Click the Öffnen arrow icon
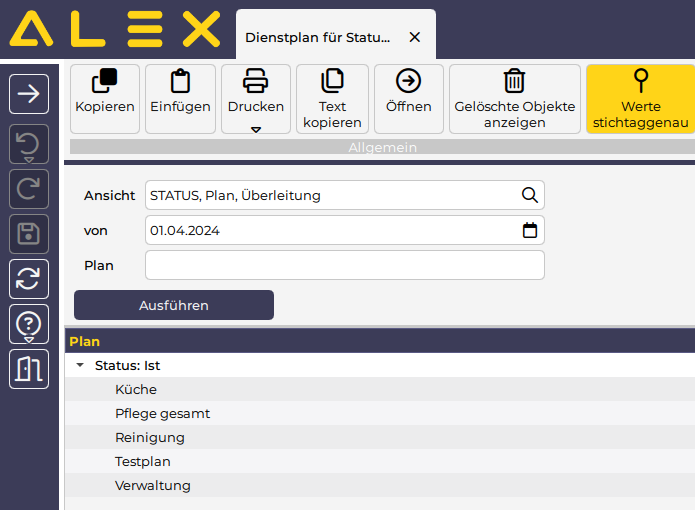695x510 pixels. click(408, 82)
